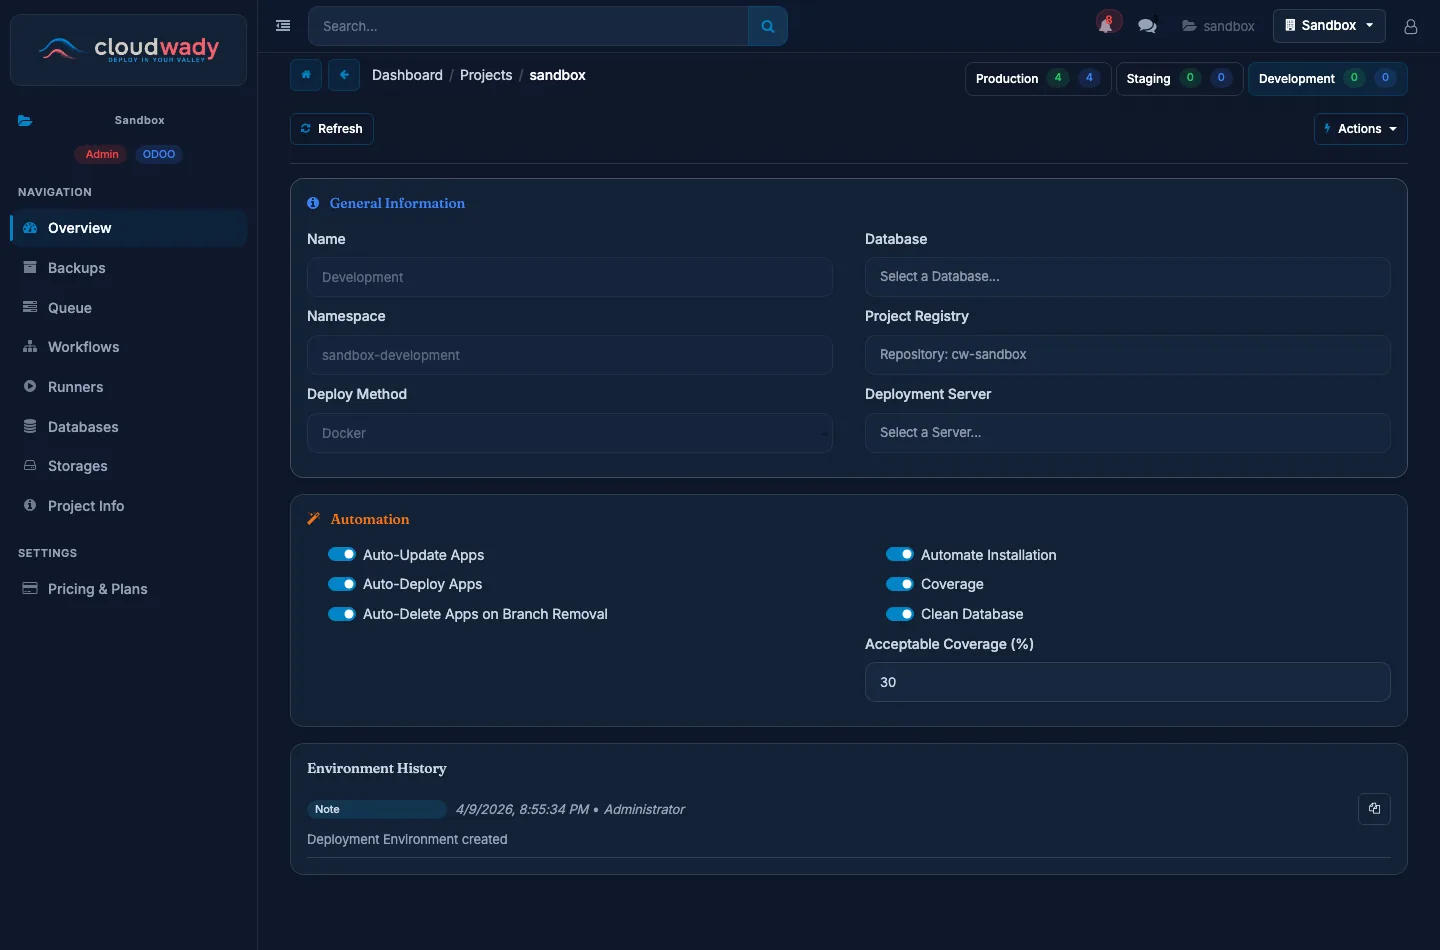Click the Acceptable Coverage input field
The width and height of the screenshot is (1440, 950).
point(1127,682)
